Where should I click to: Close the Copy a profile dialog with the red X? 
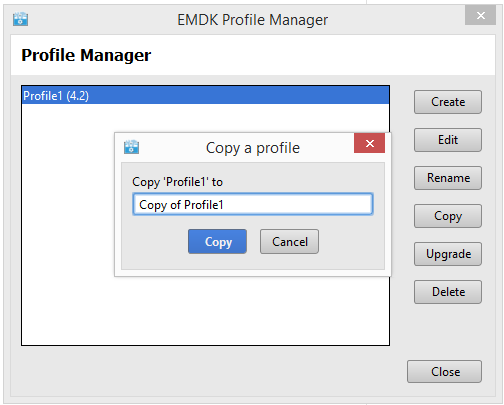click(x=369, y=143)
